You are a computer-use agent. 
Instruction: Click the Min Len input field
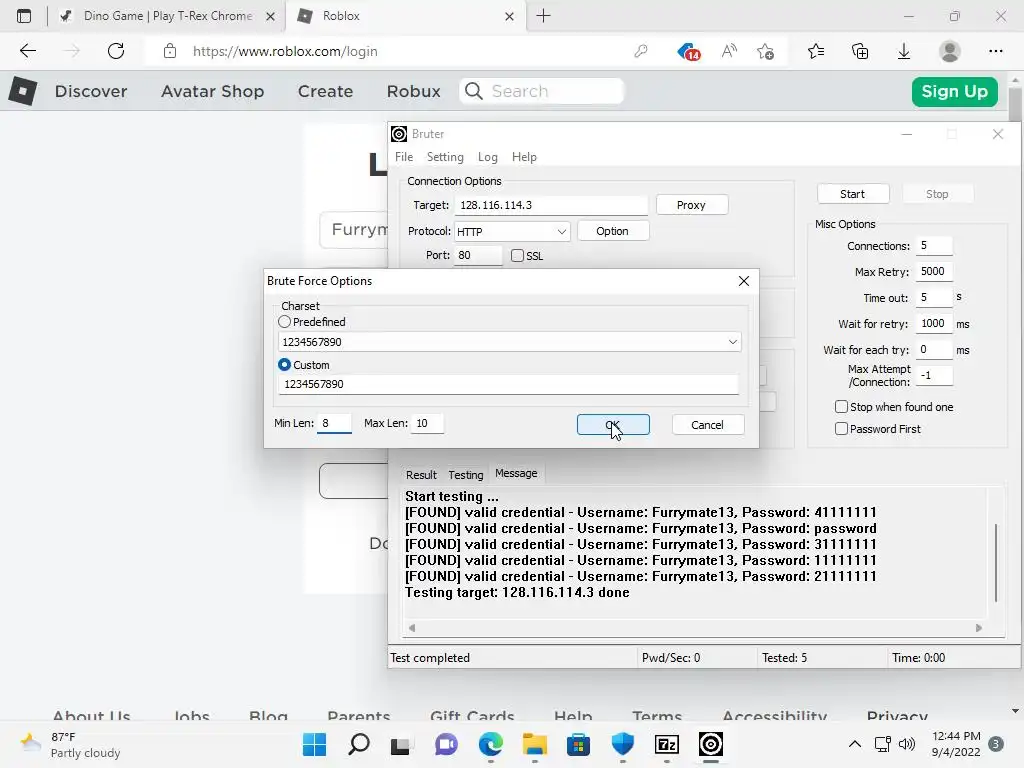pos(334,423)
